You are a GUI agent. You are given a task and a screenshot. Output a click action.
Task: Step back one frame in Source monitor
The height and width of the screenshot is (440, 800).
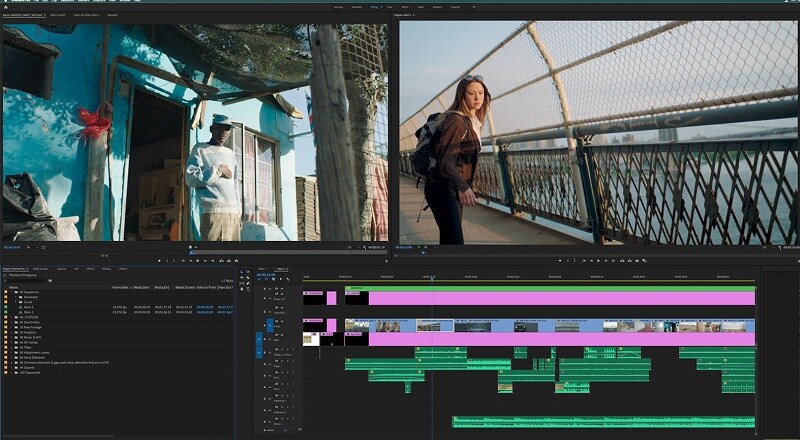tap(190, 260)
